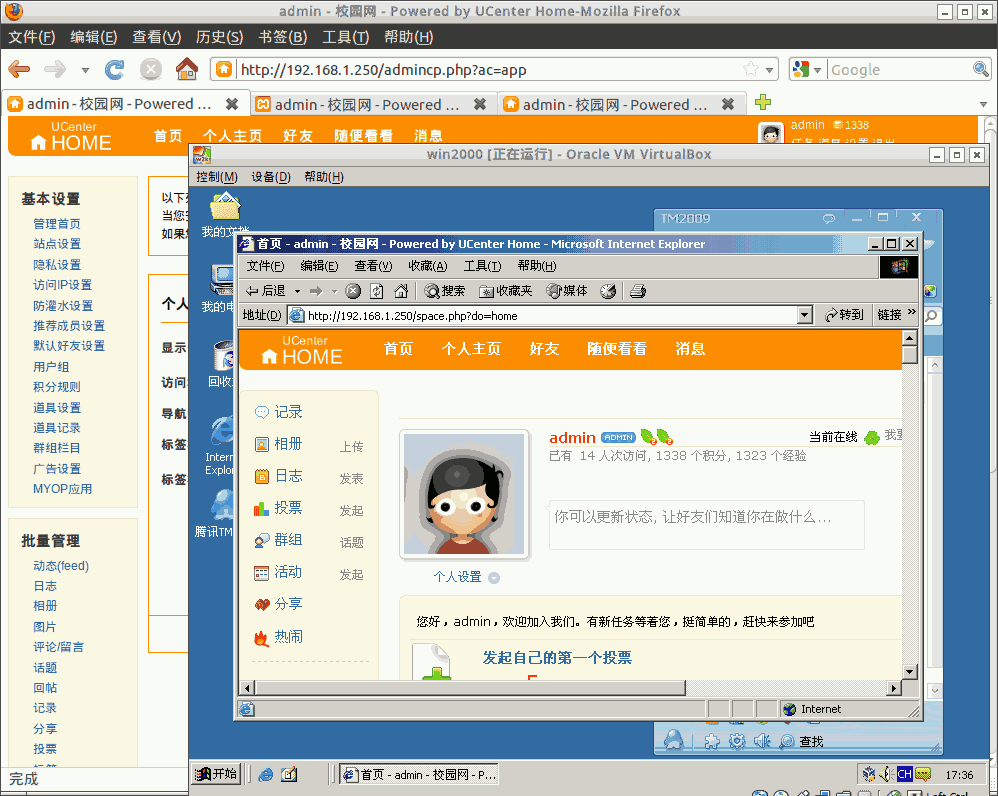
Task: Expand the 个人设置 dropdown under the avatar
Action: (494, 578)
